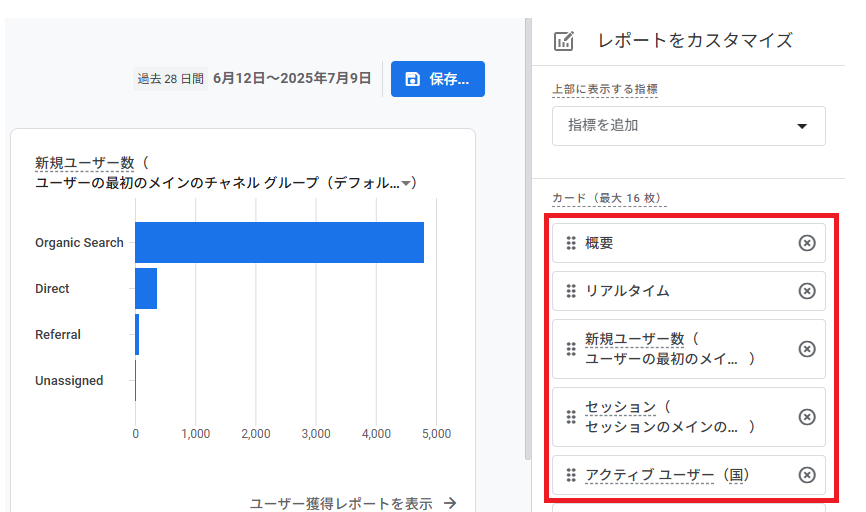Click the 新規ユーザー数 metric title on chart
Image resolution: width=866 pixels, height=512 pixels.
85,163
